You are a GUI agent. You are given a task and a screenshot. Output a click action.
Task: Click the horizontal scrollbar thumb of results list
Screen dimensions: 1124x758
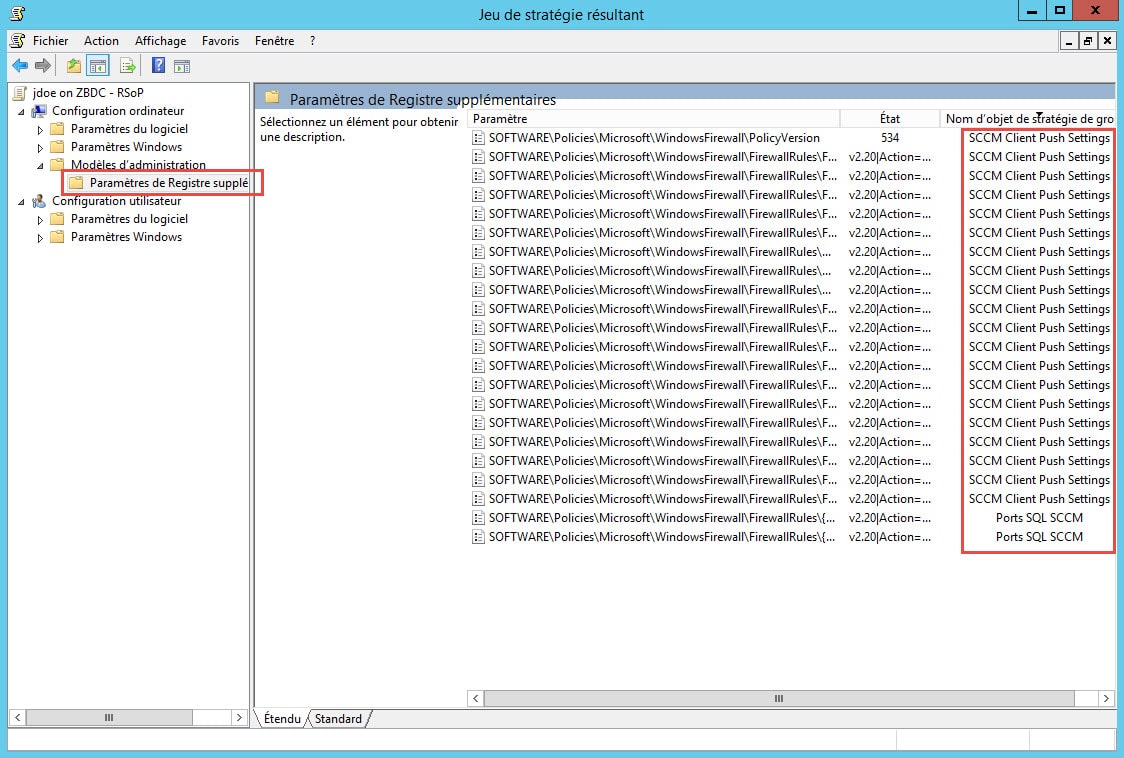coord(779,698)
